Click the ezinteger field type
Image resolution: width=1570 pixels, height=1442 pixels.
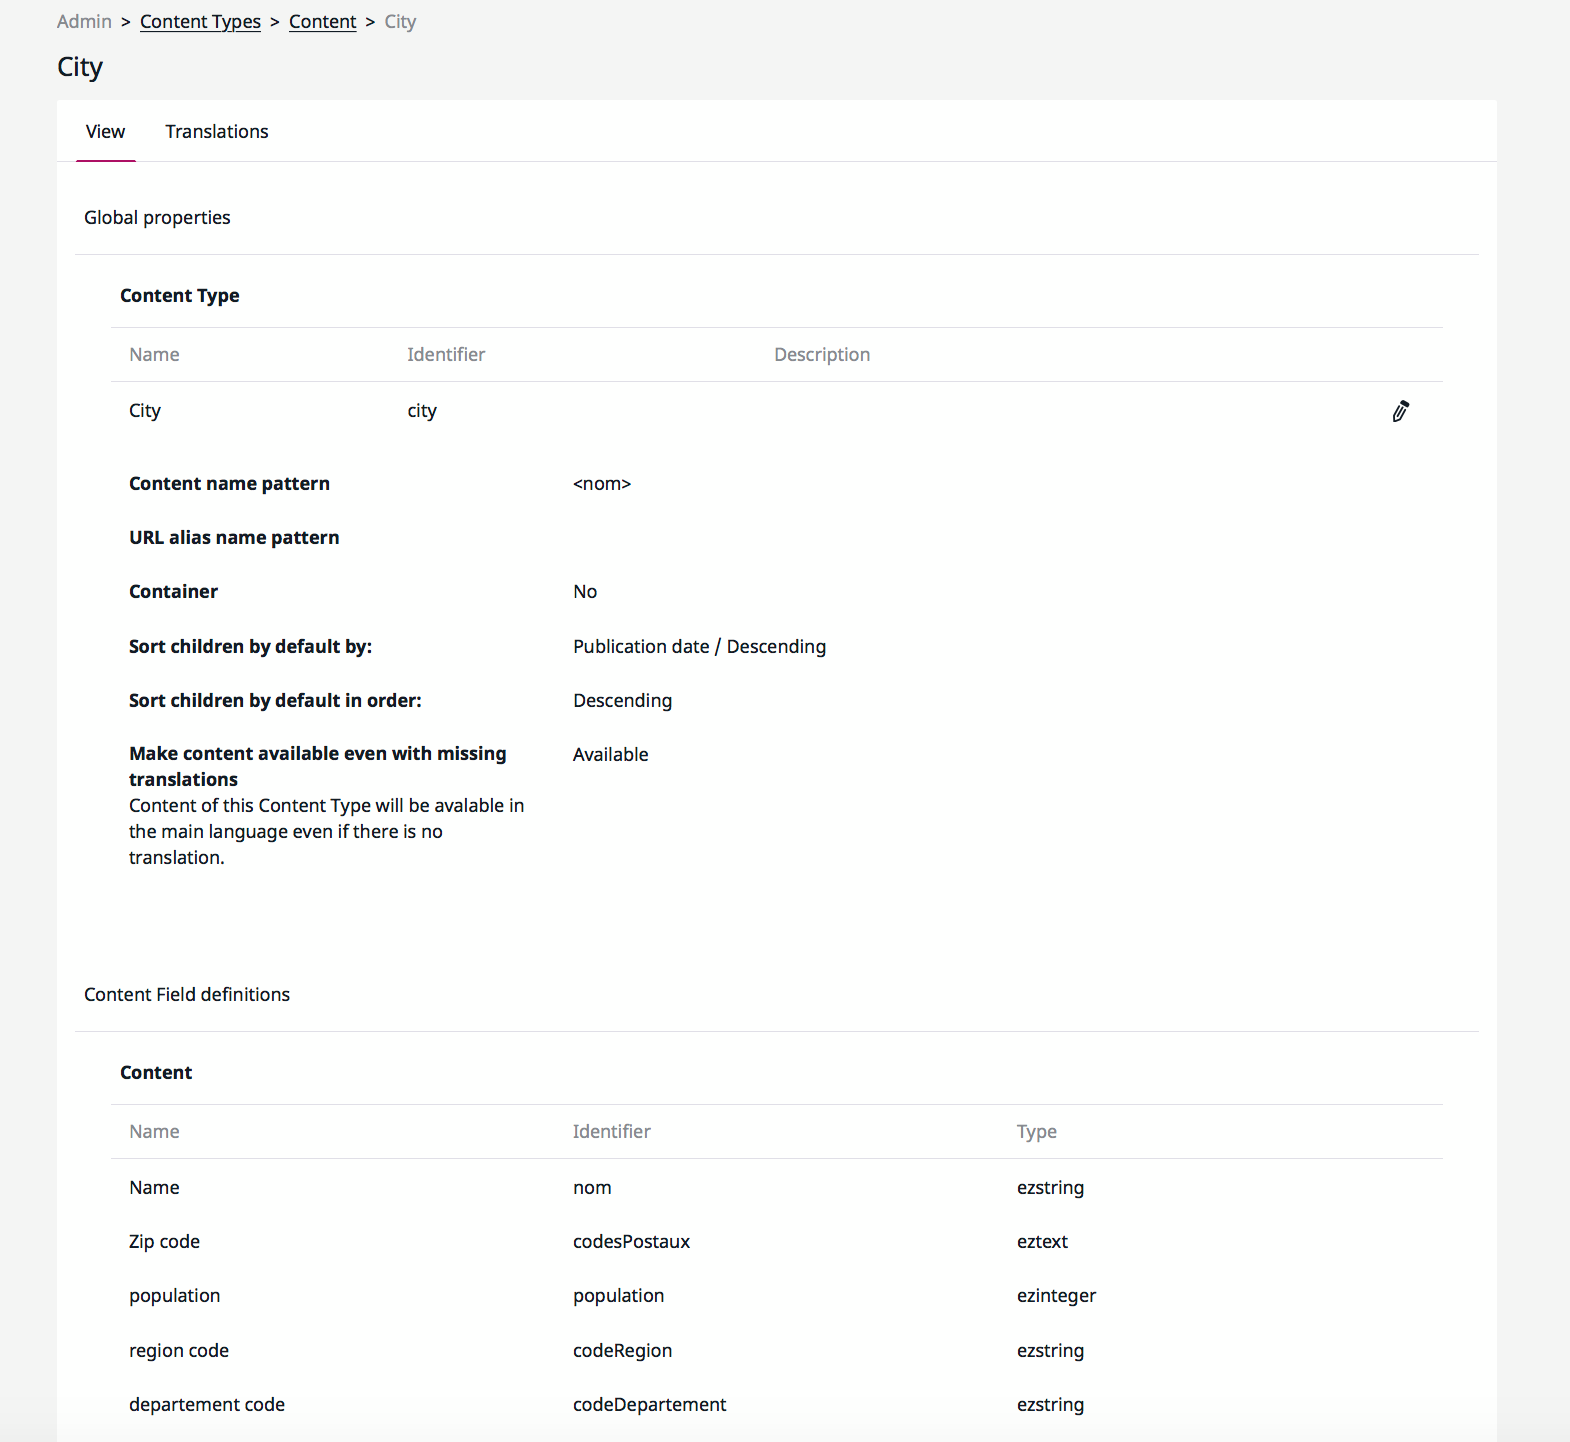click(1056, 1296)
